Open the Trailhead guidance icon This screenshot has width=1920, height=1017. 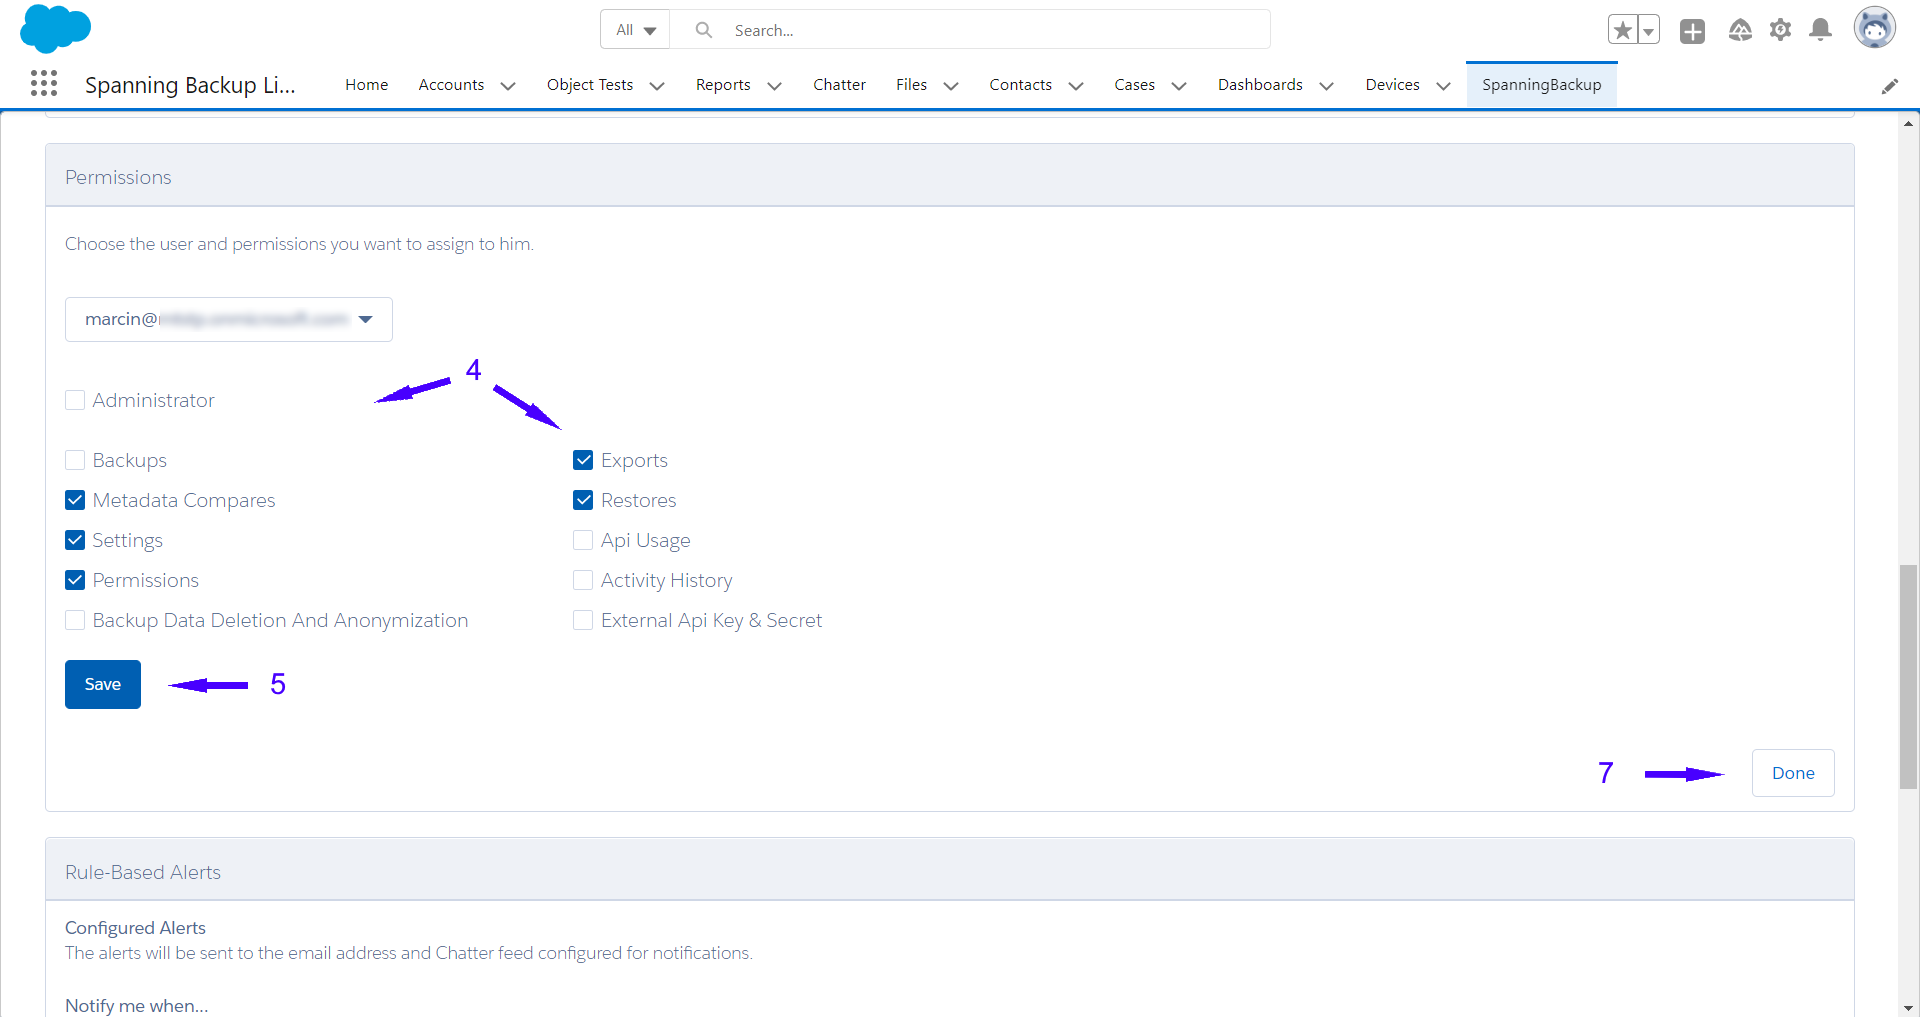click(1740, 30)
